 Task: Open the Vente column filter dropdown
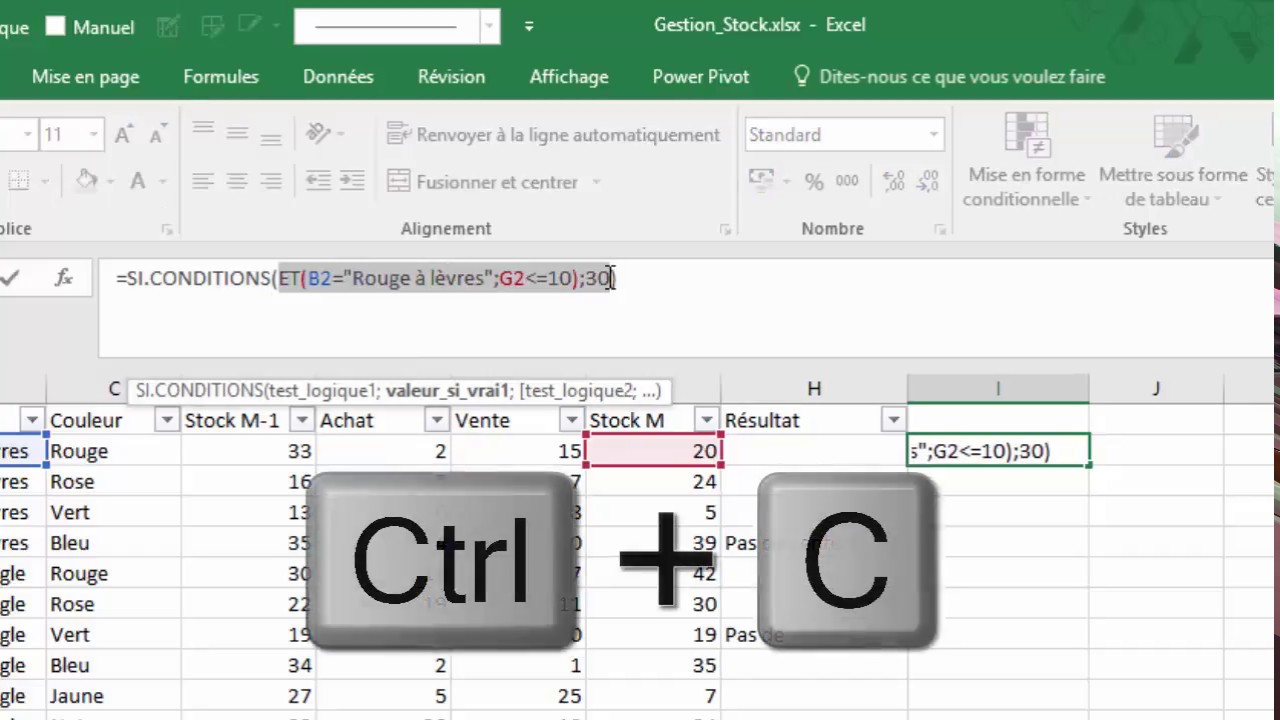(572, 421)
